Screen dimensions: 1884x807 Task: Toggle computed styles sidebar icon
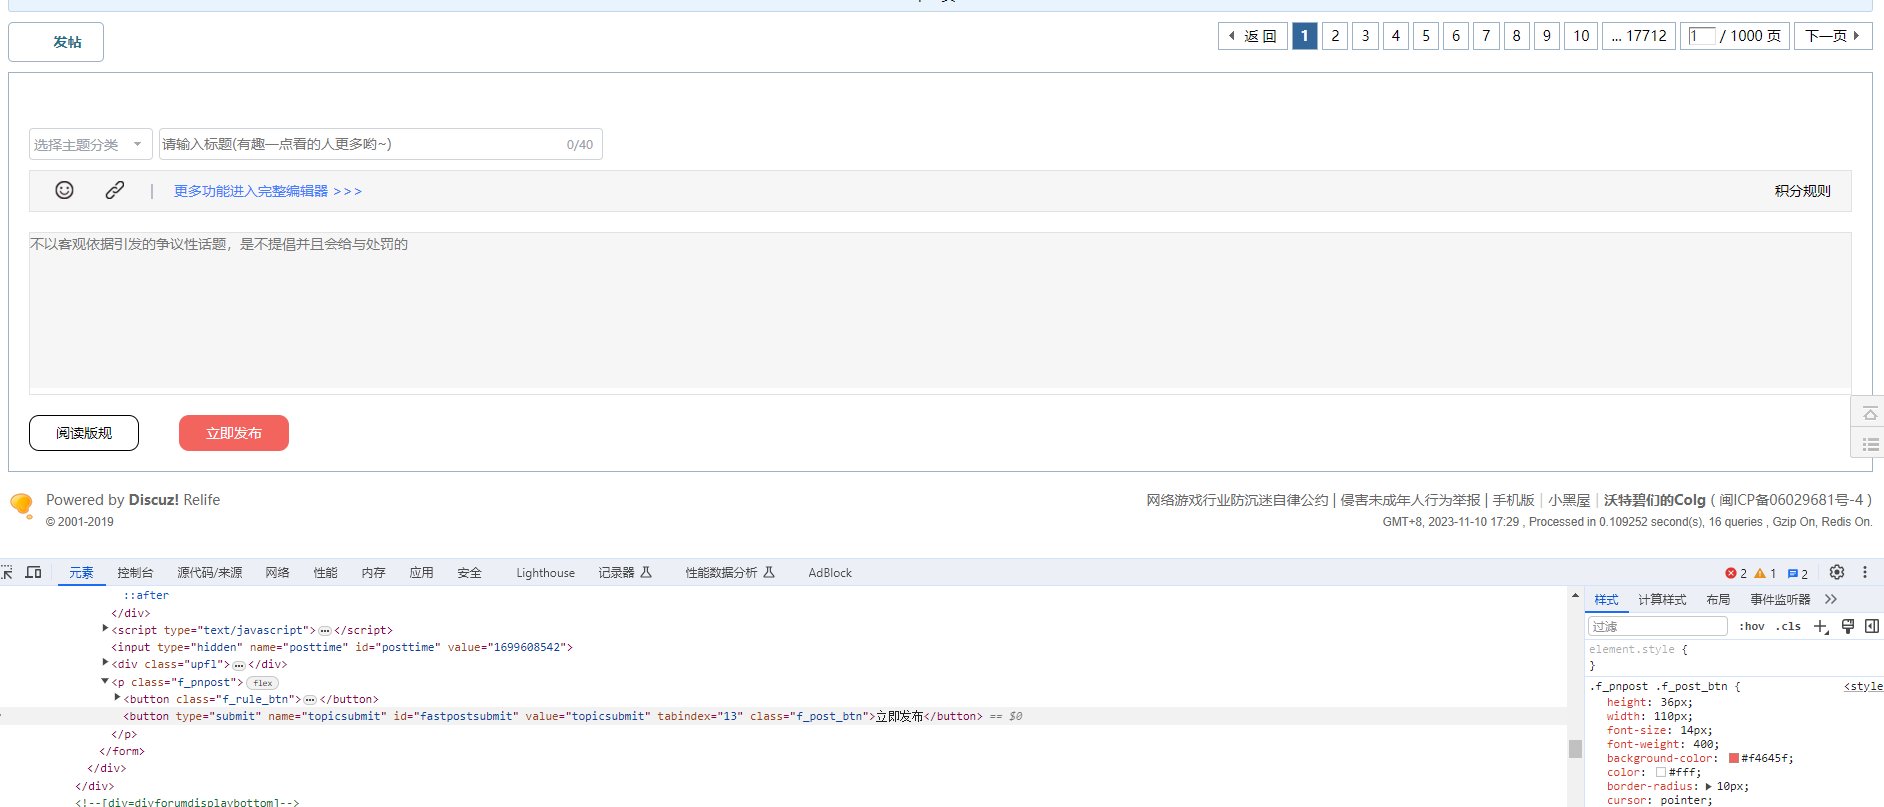[x=1872, y=627]
